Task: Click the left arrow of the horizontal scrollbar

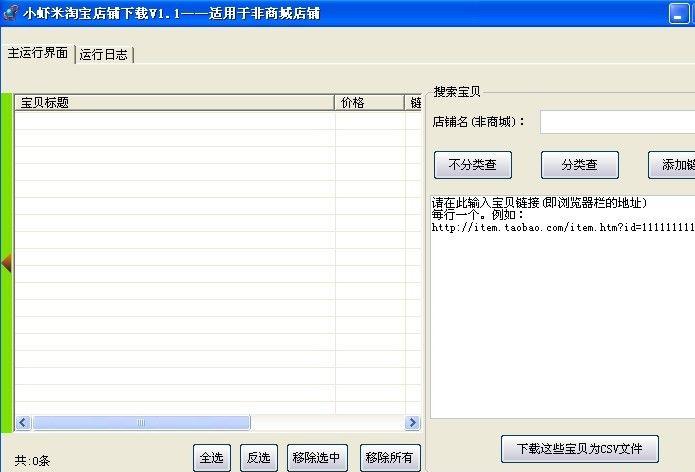Action: click(24, 423)
